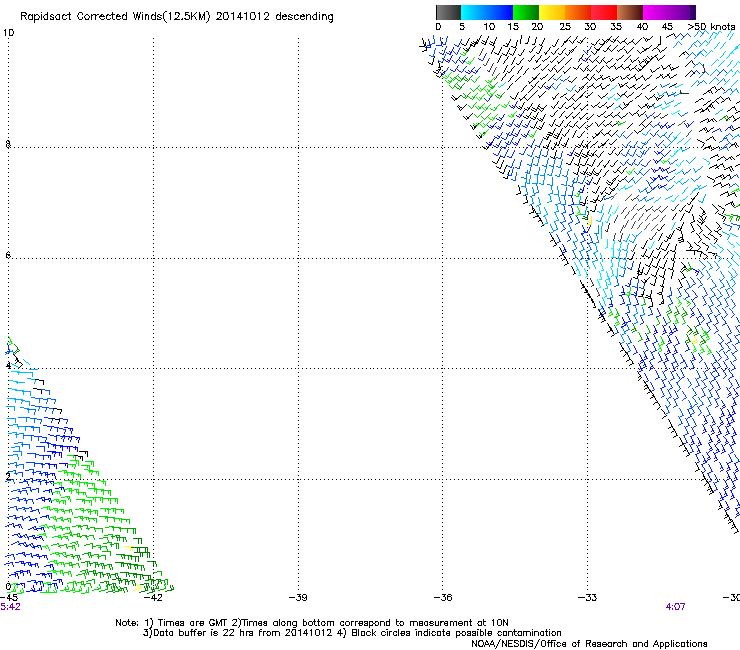Image resolution: width=740 pixels, height=650 pixels.
Task: Click the longitude label '-33'
Action: 587,598
